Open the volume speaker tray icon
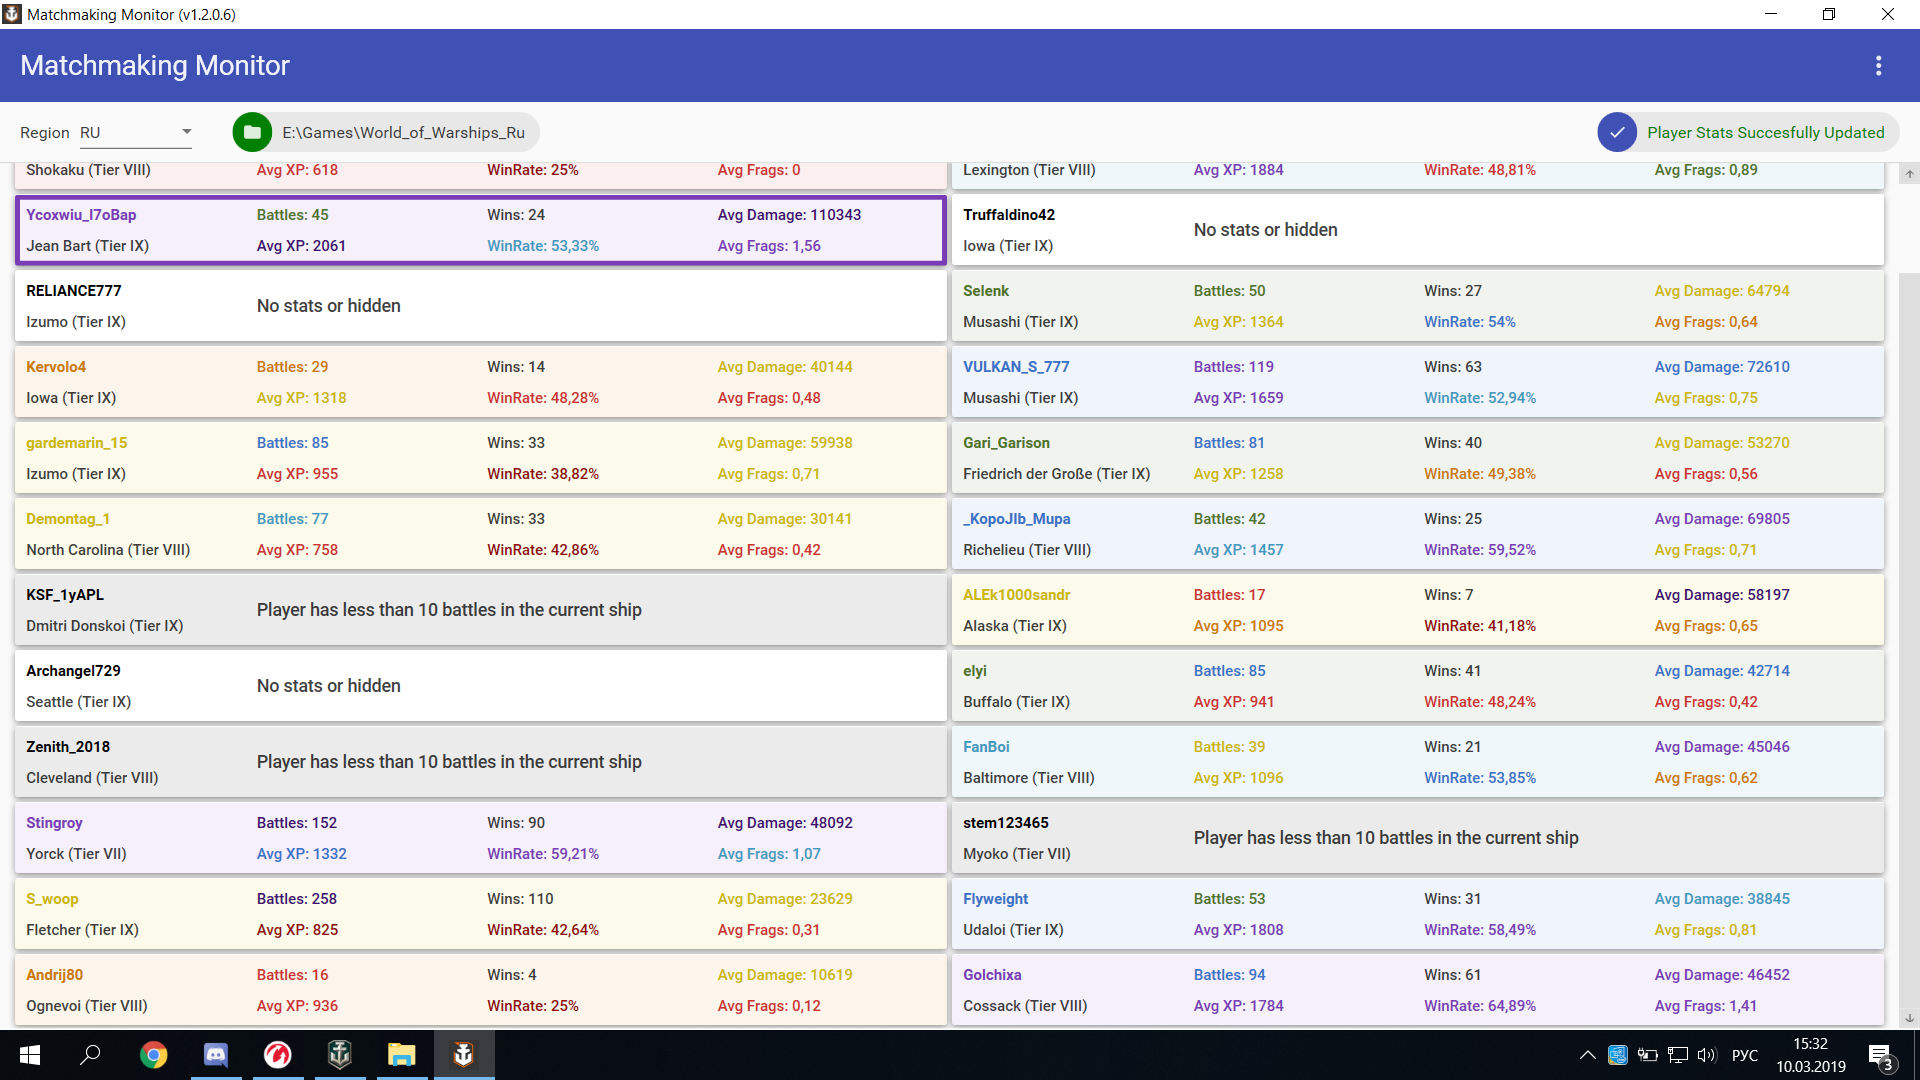Viewport: 1920px width, 1080px height. tap(1706, 1055)
